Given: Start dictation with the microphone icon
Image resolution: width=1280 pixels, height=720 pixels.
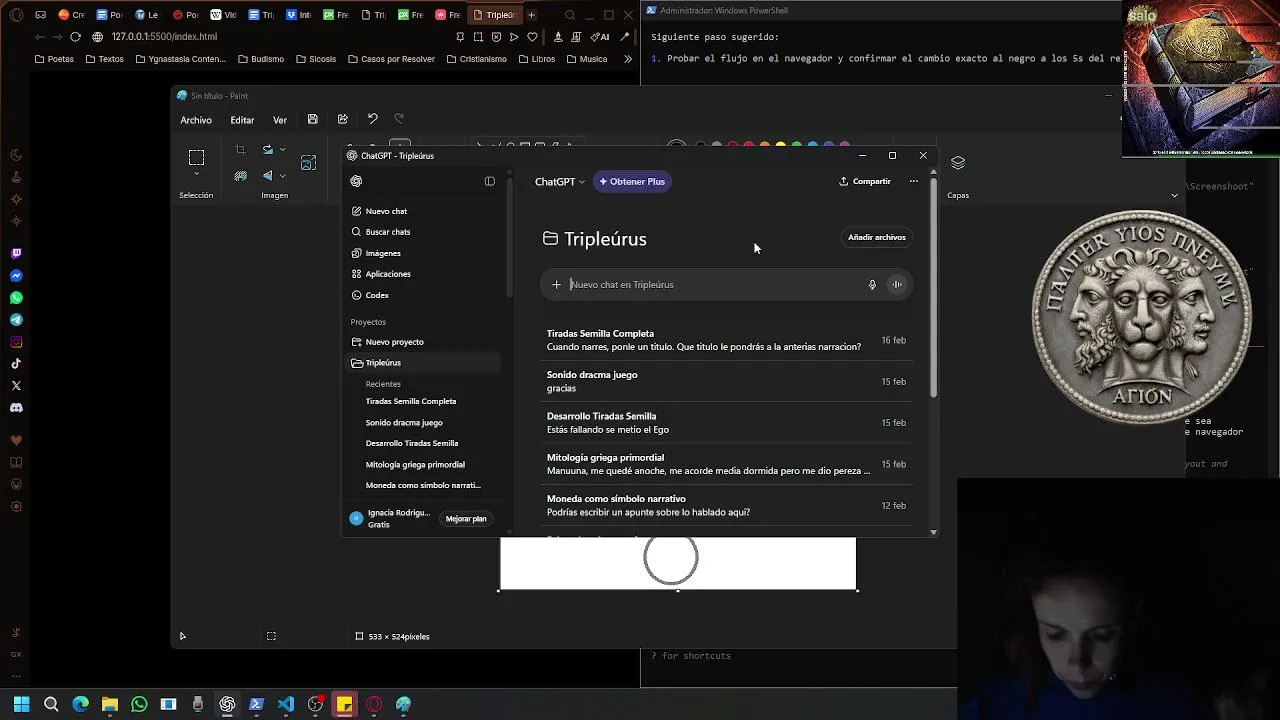Looking at the screenshot, I should tap(872, 285).
